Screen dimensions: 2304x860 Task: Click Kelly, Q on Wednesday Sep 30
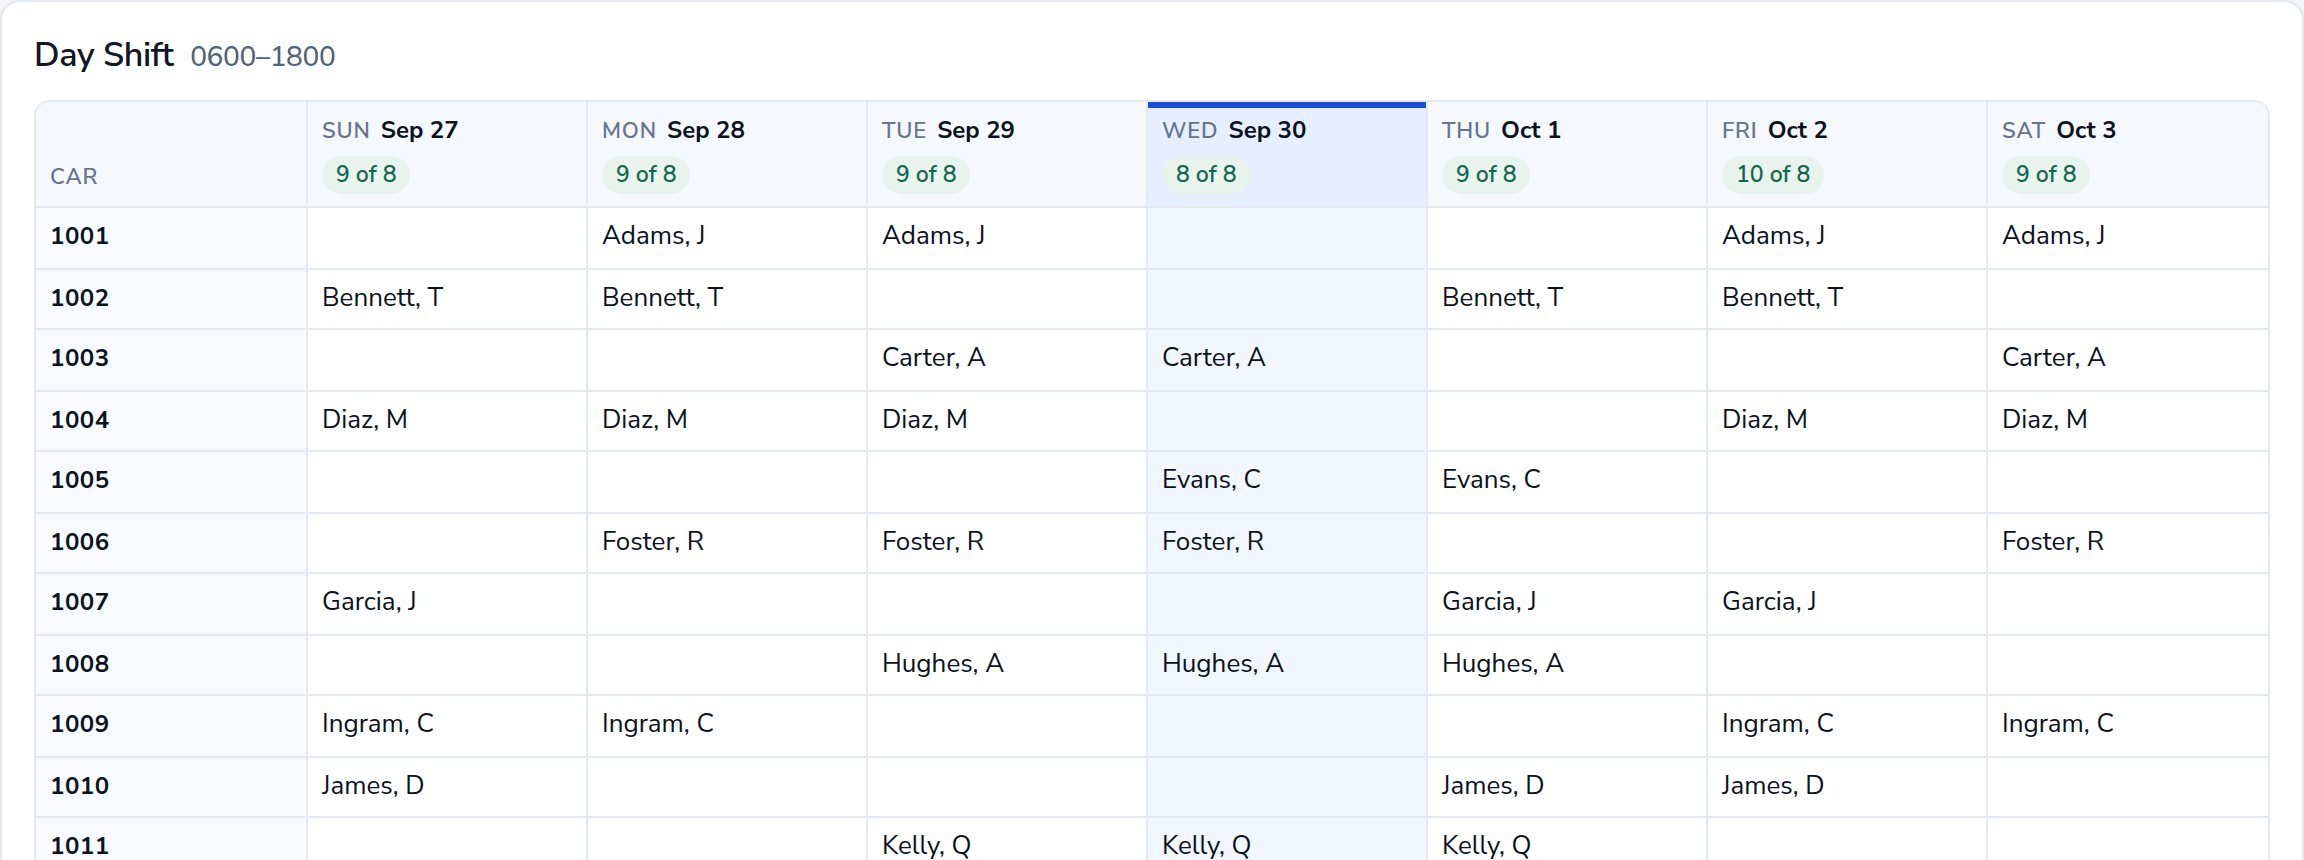click(x=1206, y=846)
